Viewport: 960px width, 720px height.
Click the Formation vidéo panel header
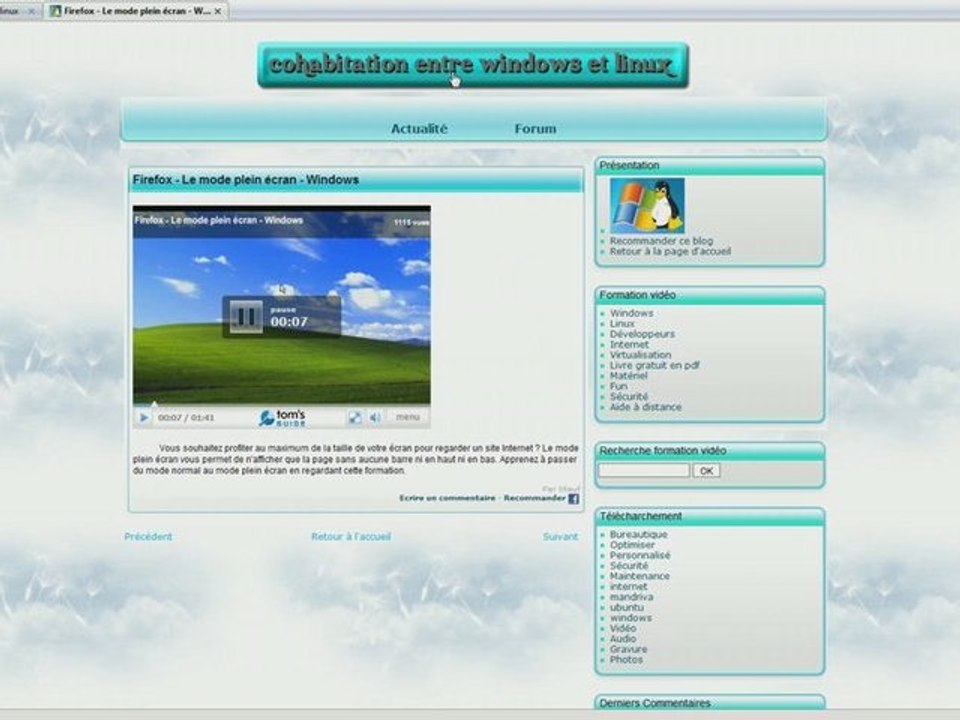pyautogui.click(x=710, y=295)
